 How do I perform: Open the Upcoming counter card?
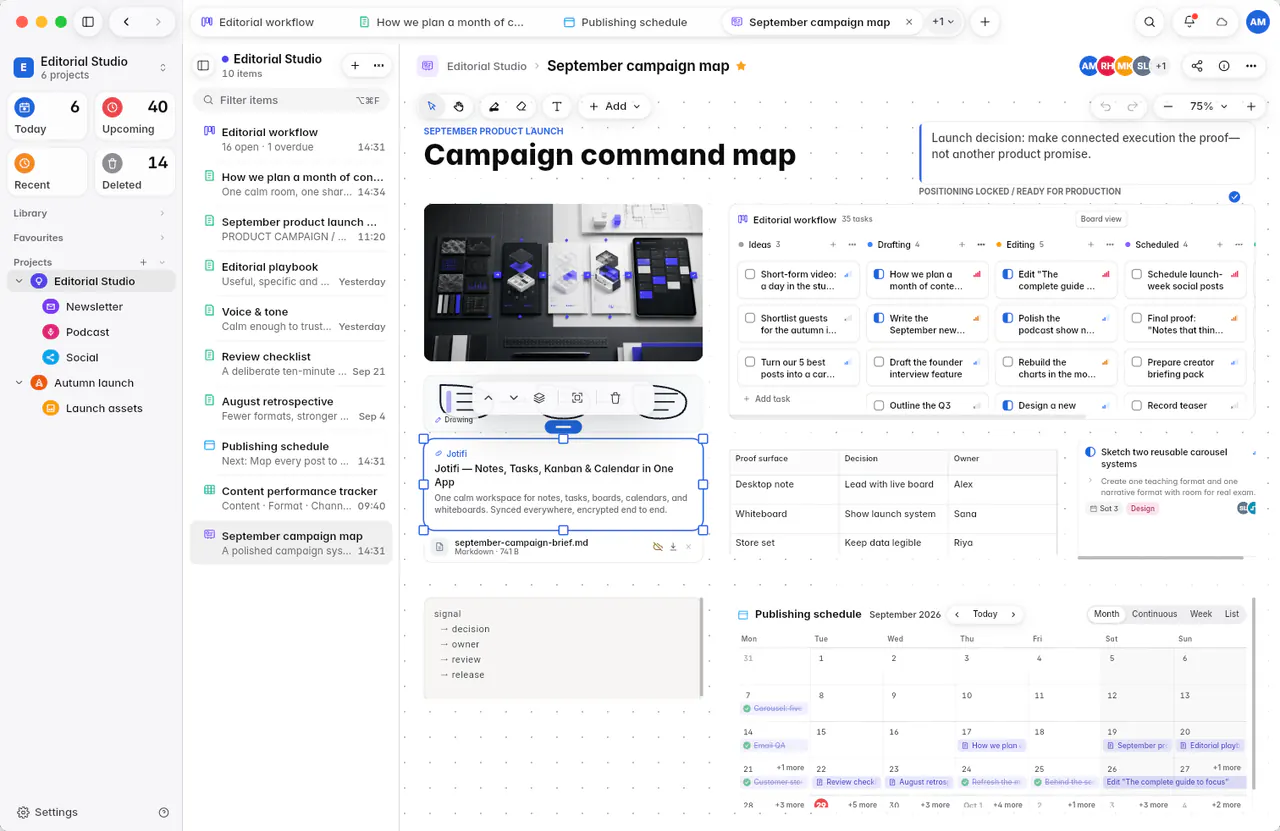tap(136, 116)
